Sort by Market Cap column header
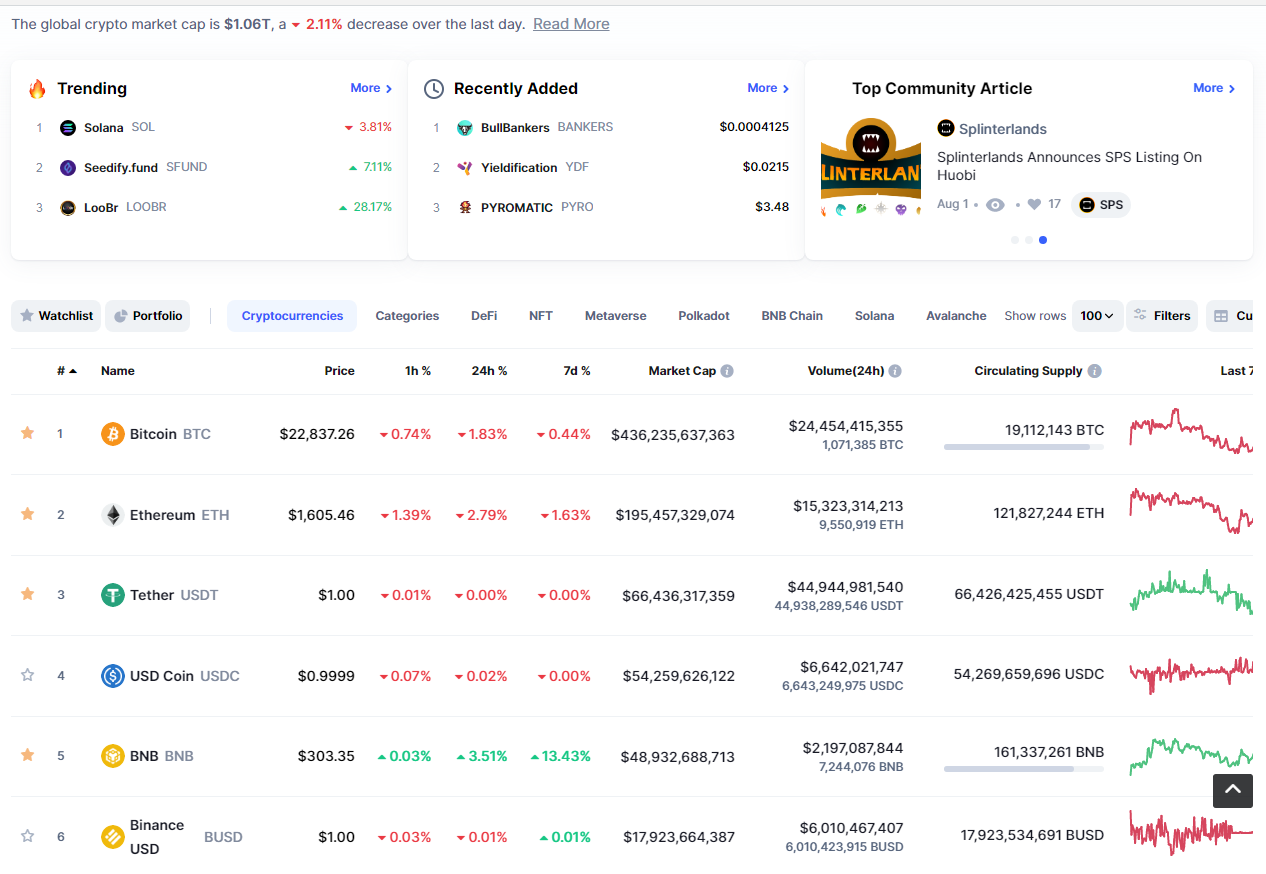Image resolution: width=1266 pixels, height=874 pixels. tap(682, 371)
